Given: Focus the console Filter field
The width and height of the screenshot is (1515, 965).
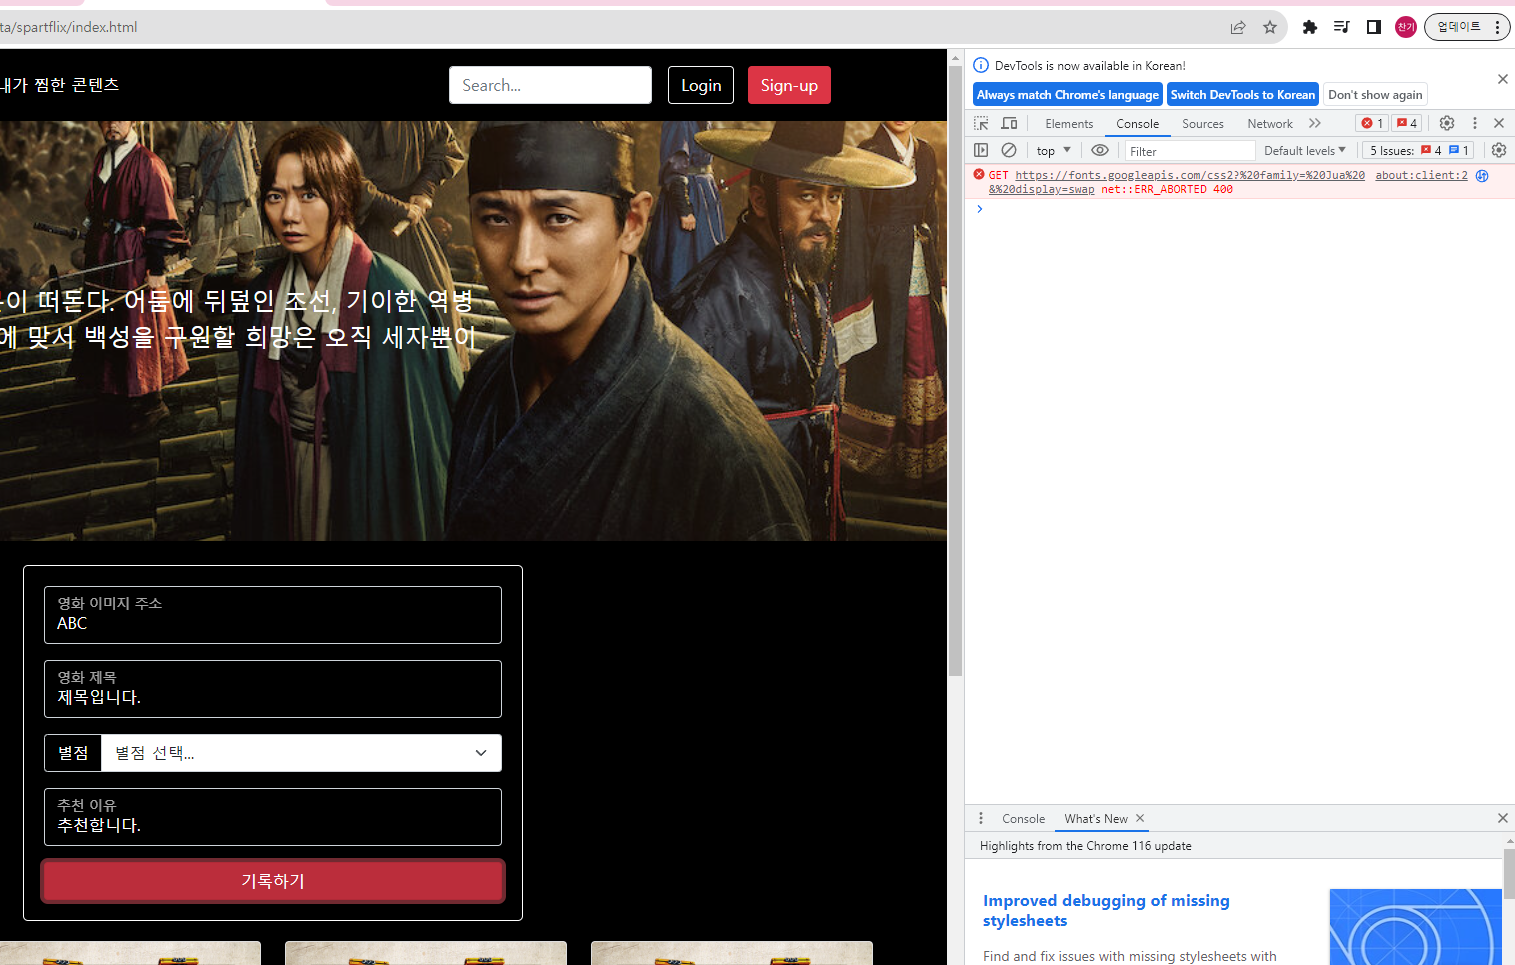Looking at the screenshot, I should pos(1190,151).
